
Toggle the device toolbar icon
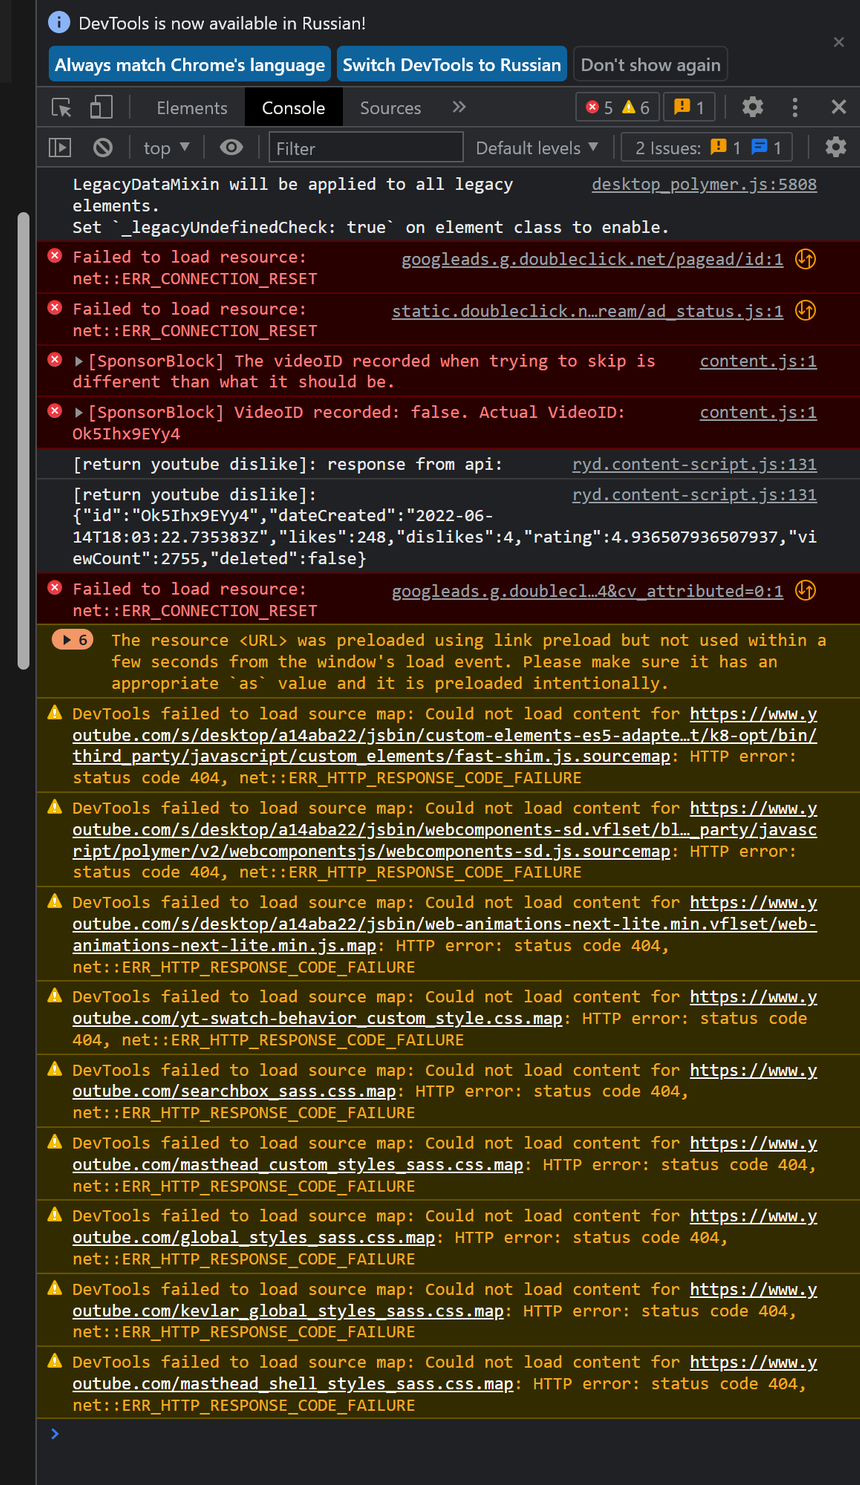(101, 108)
